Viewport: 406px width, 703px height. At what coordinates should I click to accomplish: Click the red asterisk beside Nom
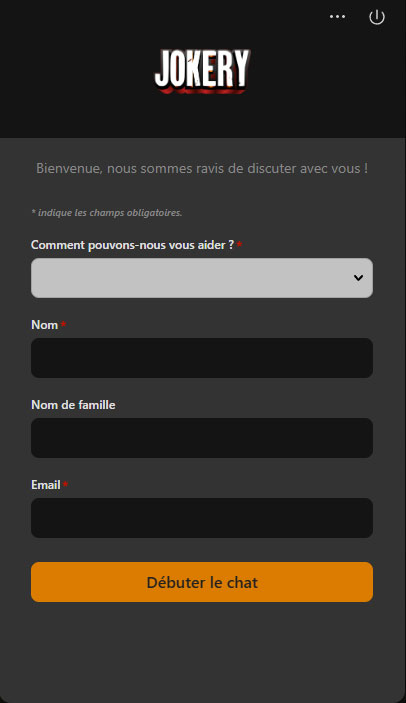[x=63, y=324]
